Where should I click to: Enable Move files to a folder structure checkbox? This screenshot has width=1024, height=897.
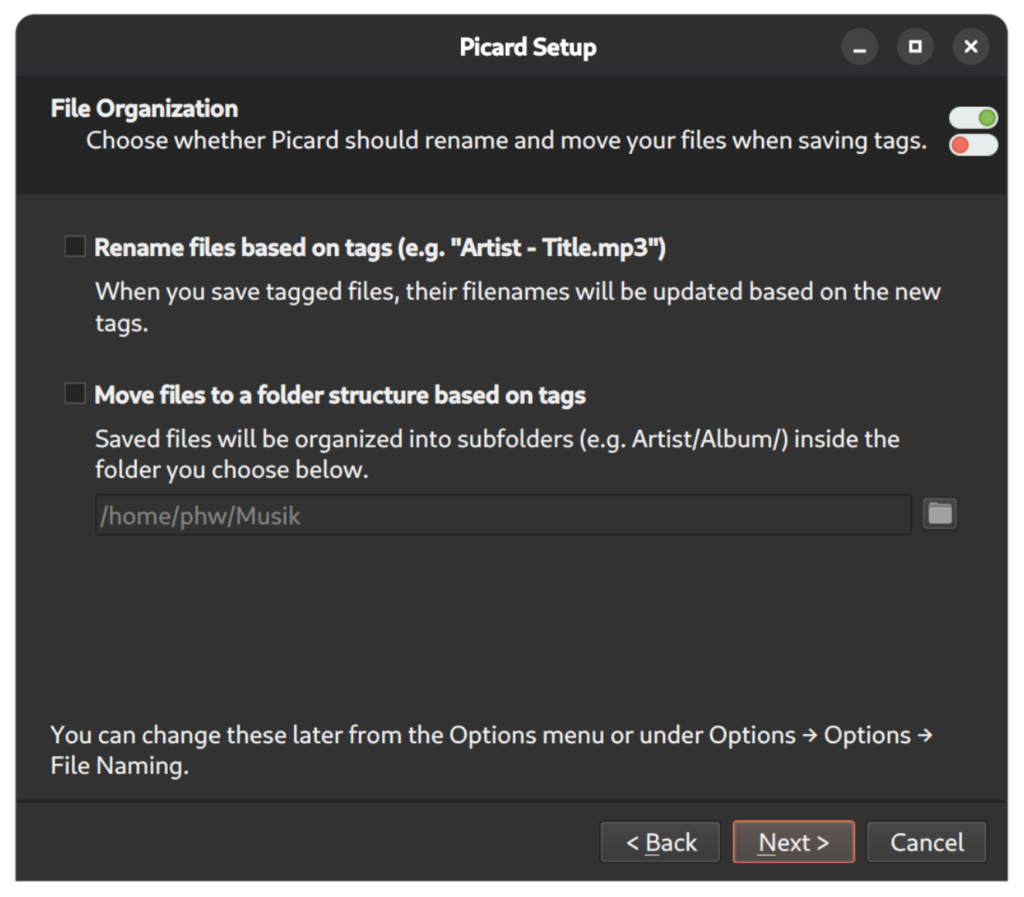75,394
